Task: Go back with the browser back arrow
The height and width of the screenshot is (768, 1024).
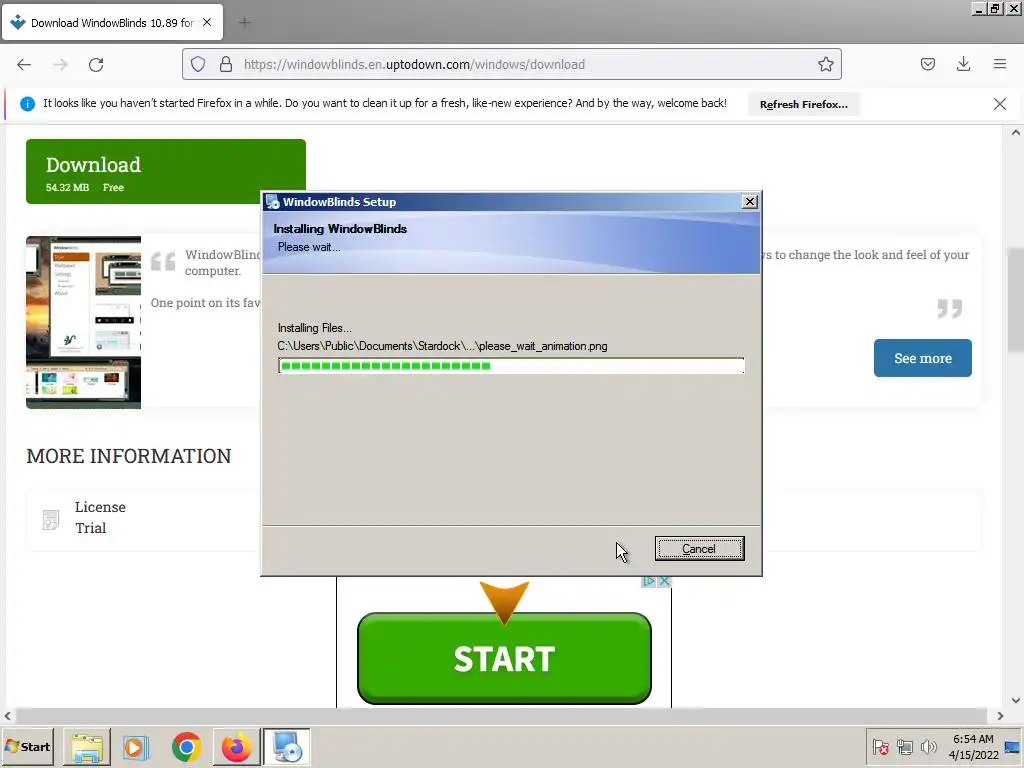Action: pyautogui.click(x=24, y=65)
